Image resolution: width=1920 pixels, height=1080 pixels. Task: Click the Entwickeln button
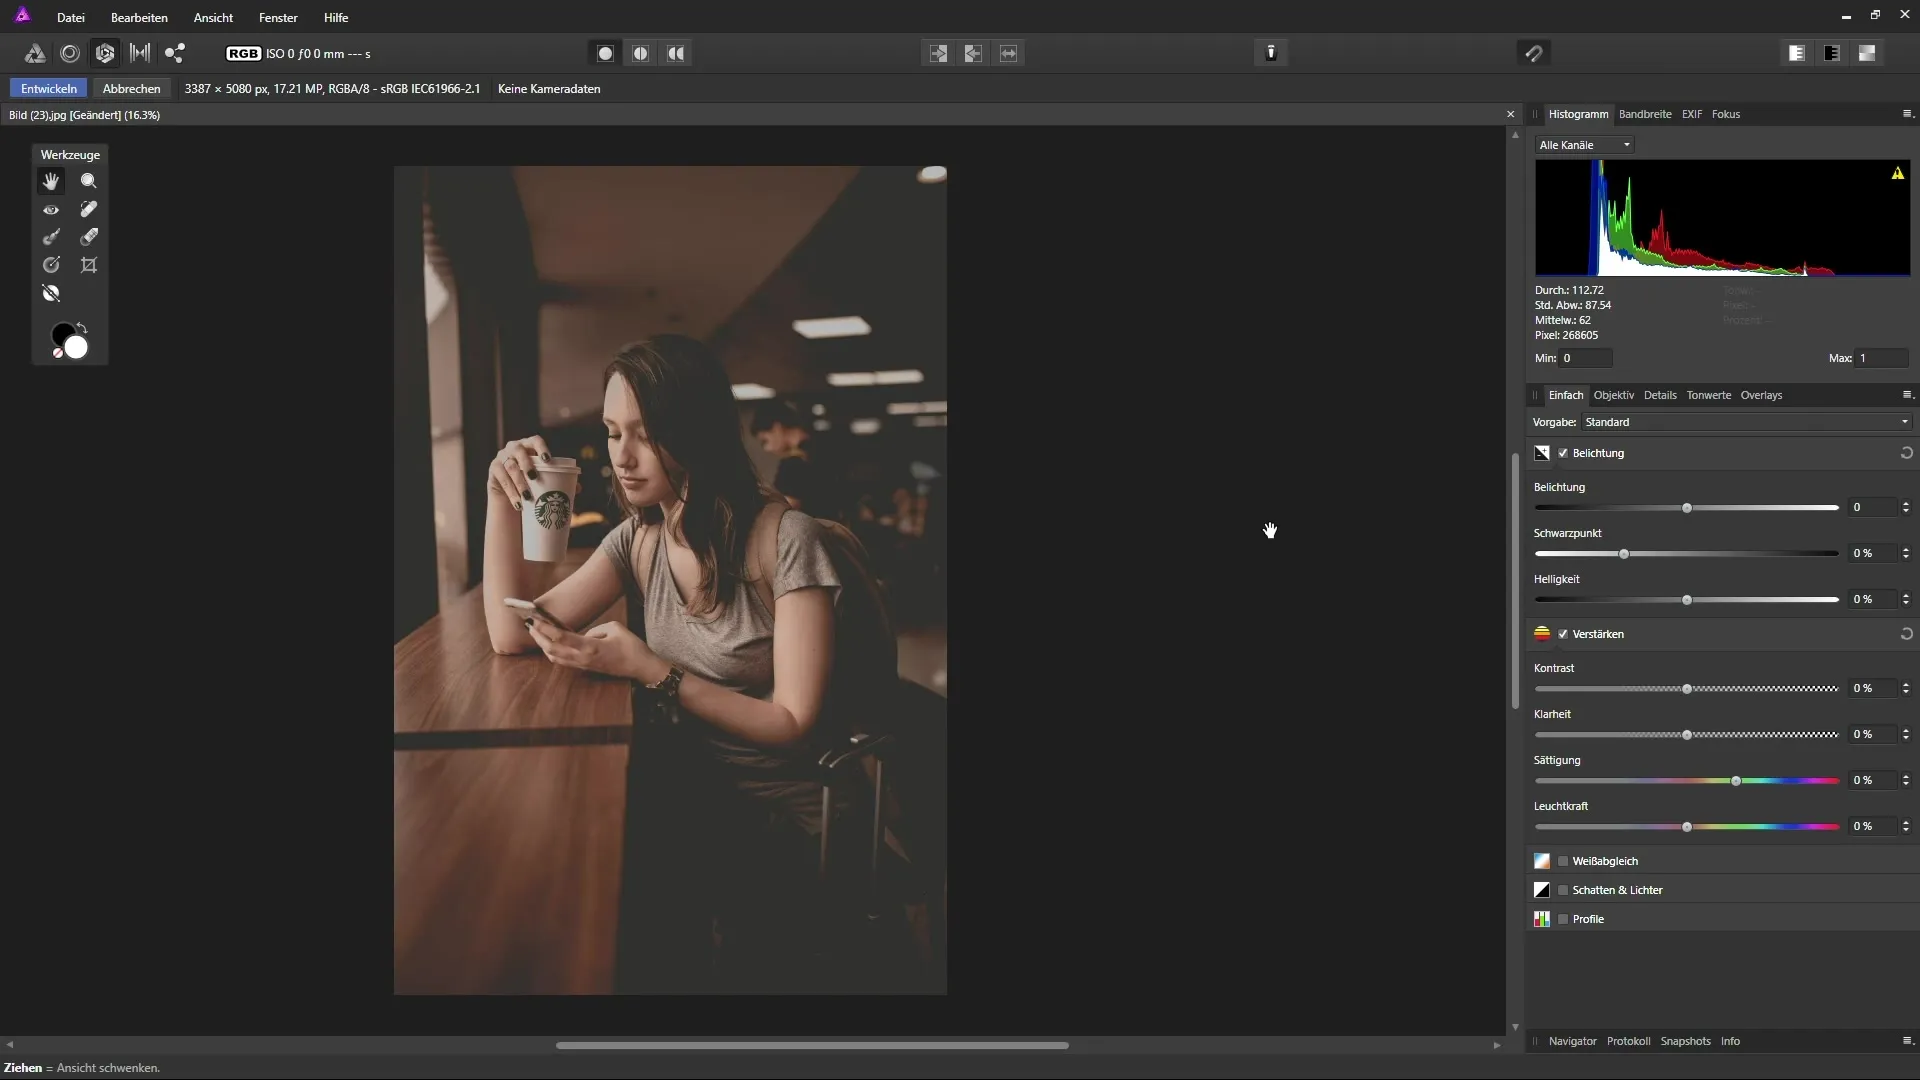(x=49, y=89)
